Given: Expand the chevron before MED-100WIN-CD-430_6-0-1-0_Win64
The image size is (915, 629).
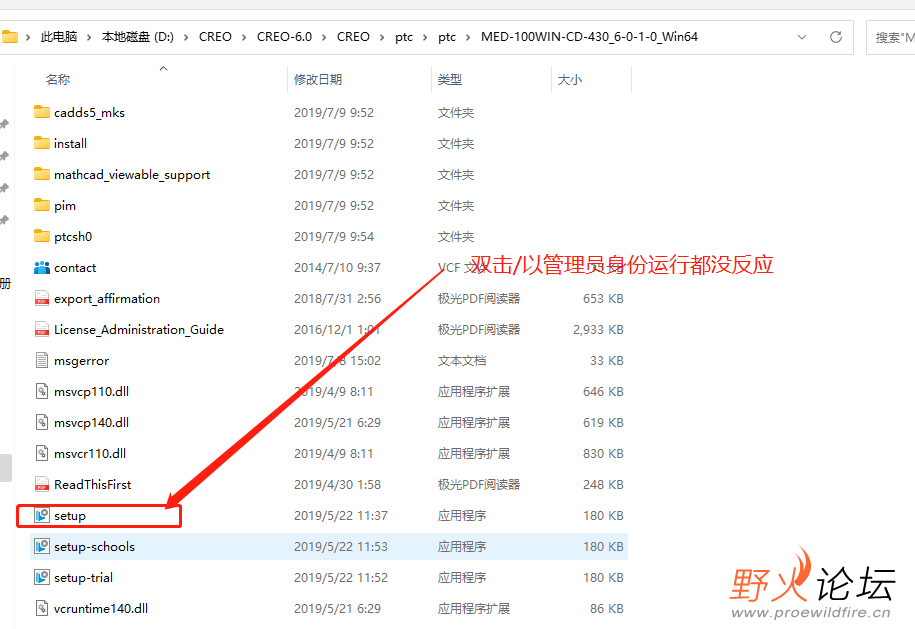Looking at the screenshot, I should pyautogui.click(x=468, y=37).
